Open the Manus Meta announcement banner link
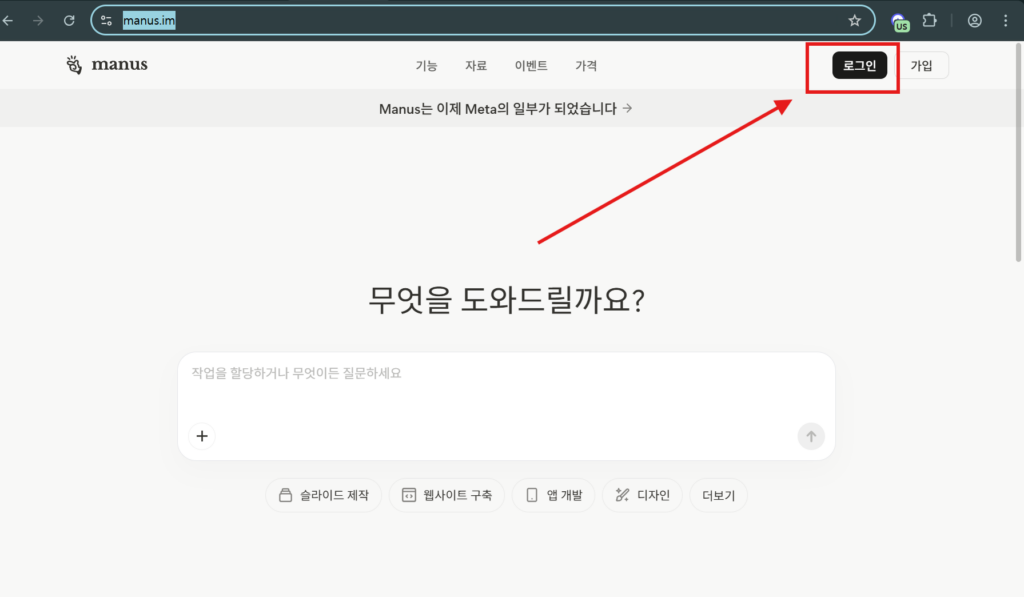Screen dimensions: 1024x597 click(505, 109)
